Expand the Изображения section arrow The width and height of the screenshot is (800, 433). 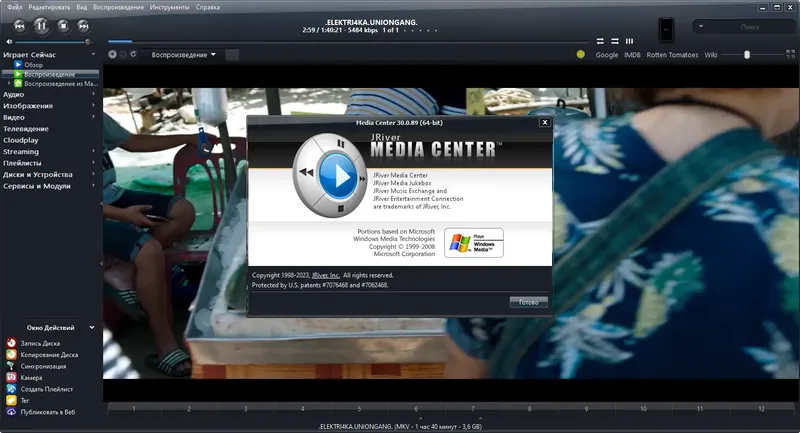(93, 105)
